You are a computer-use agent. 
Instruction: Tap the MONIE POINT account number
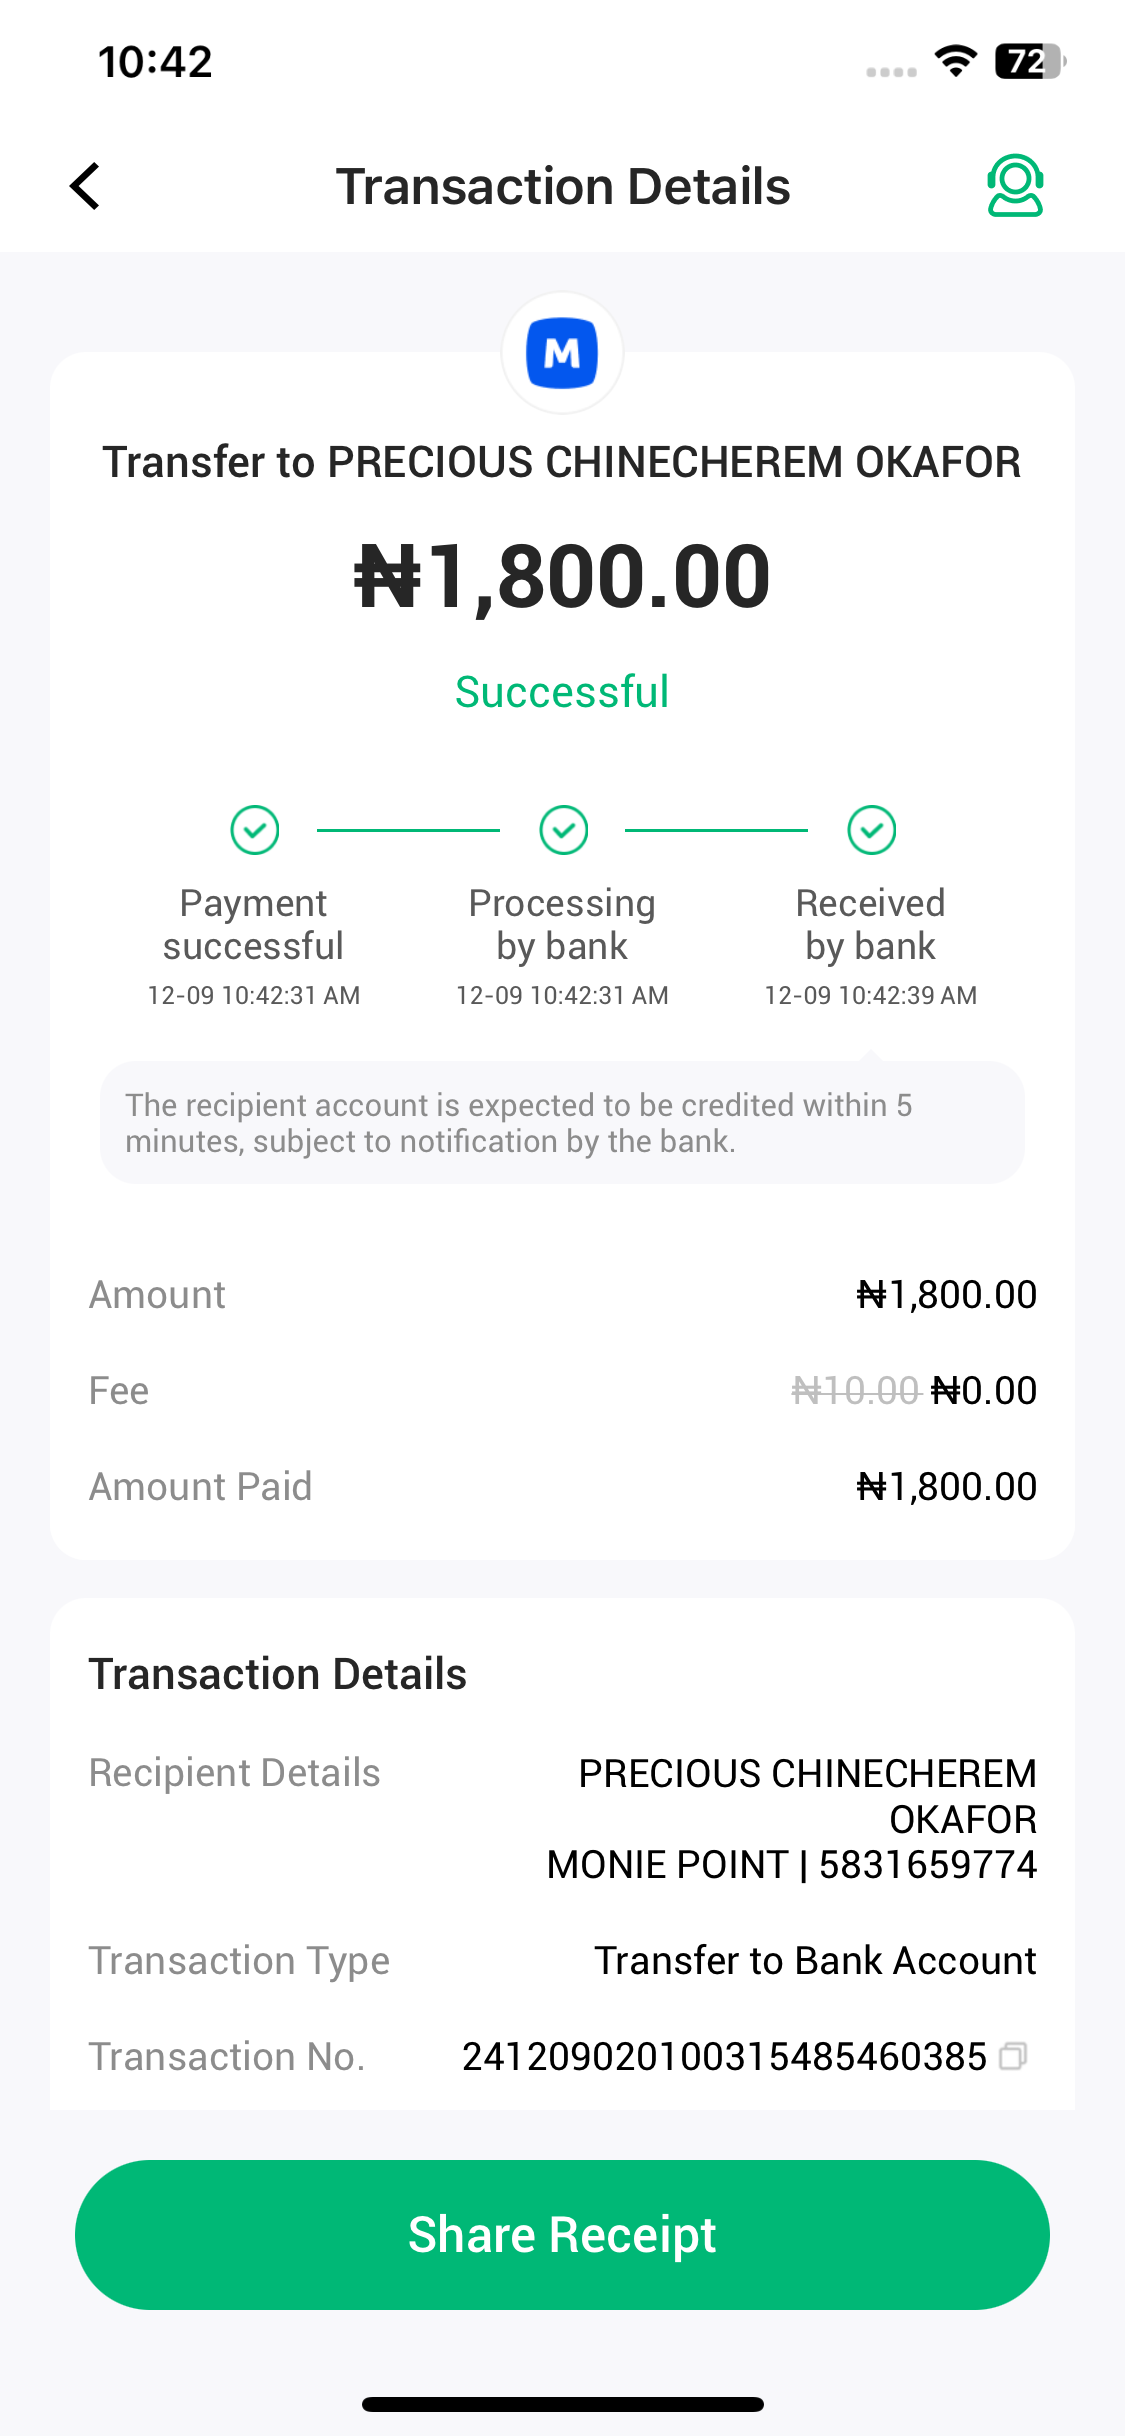(x=927, y=1865)
